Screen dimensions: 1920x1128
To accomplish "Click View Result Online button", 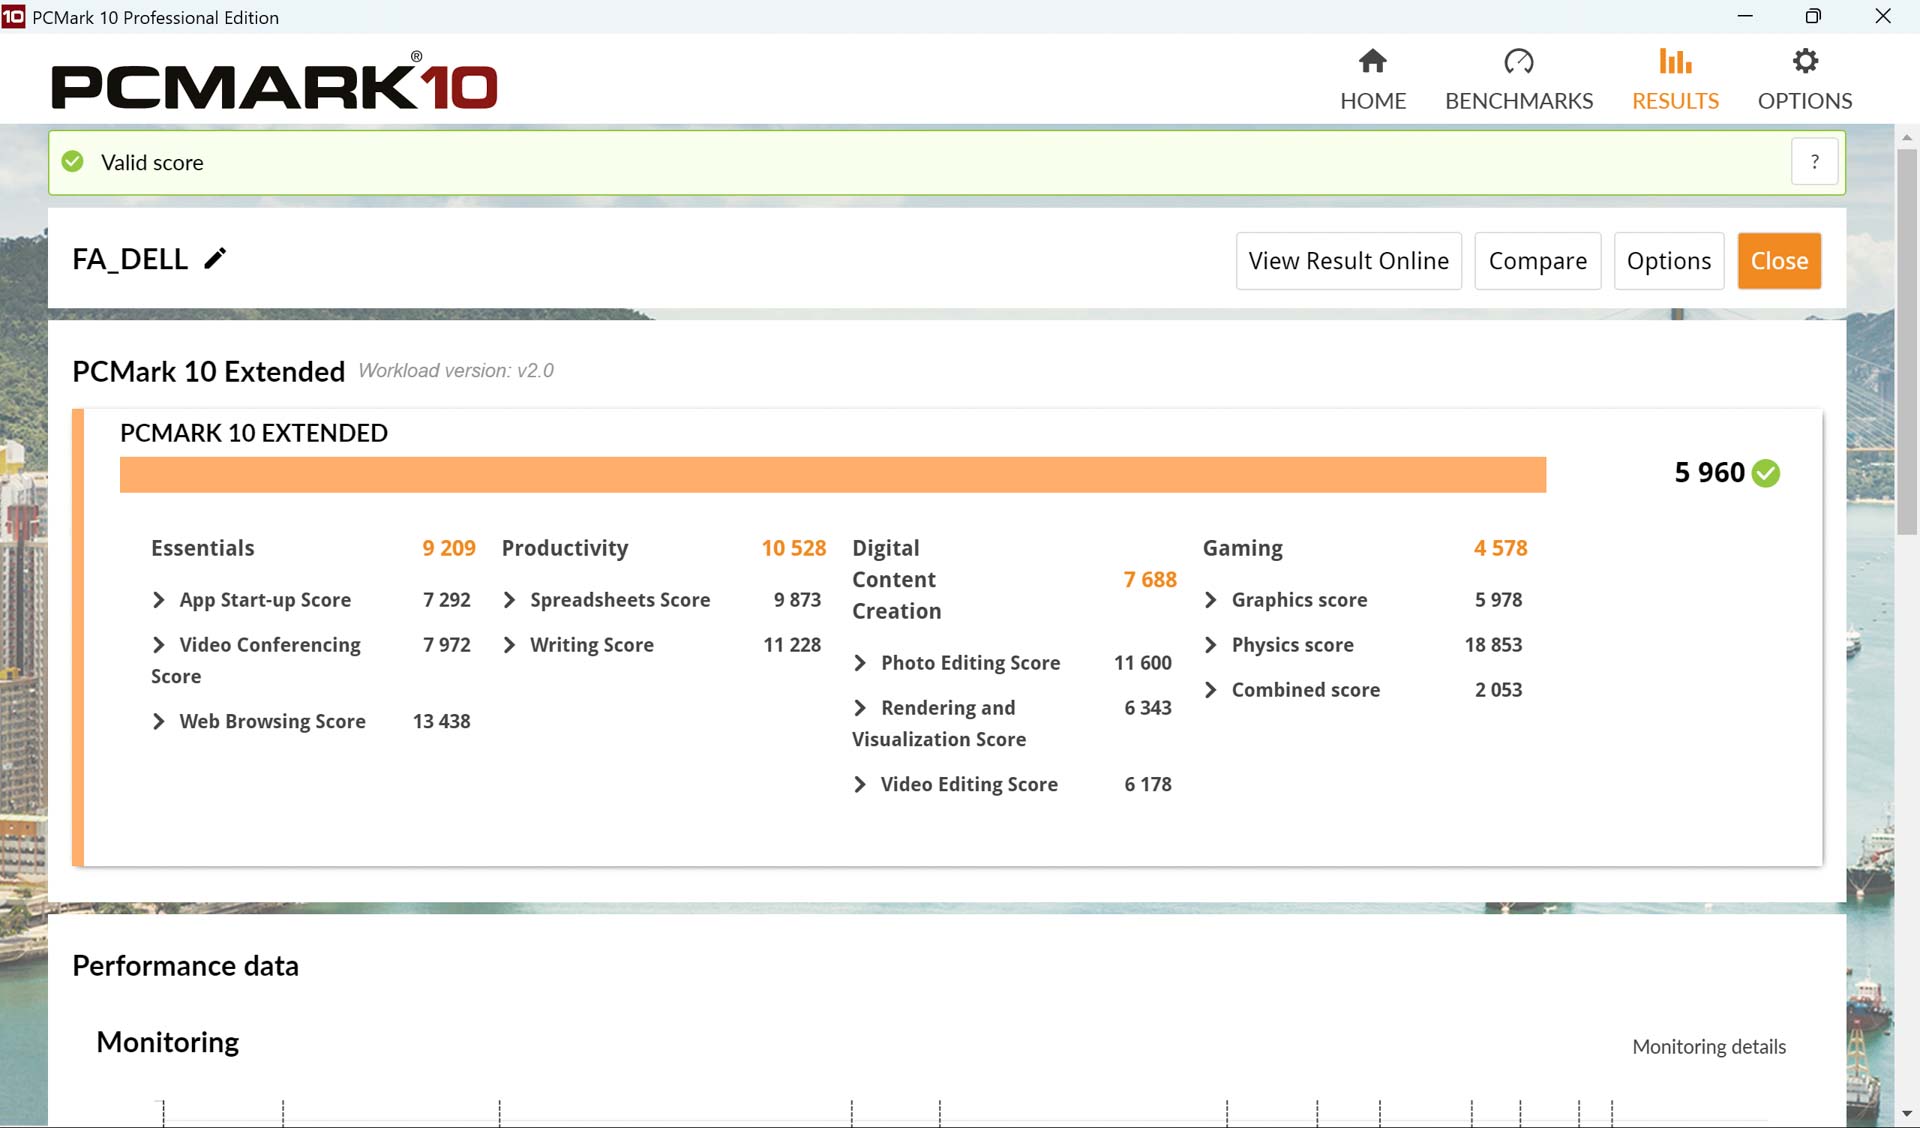I will click(x=1348, y=261).
